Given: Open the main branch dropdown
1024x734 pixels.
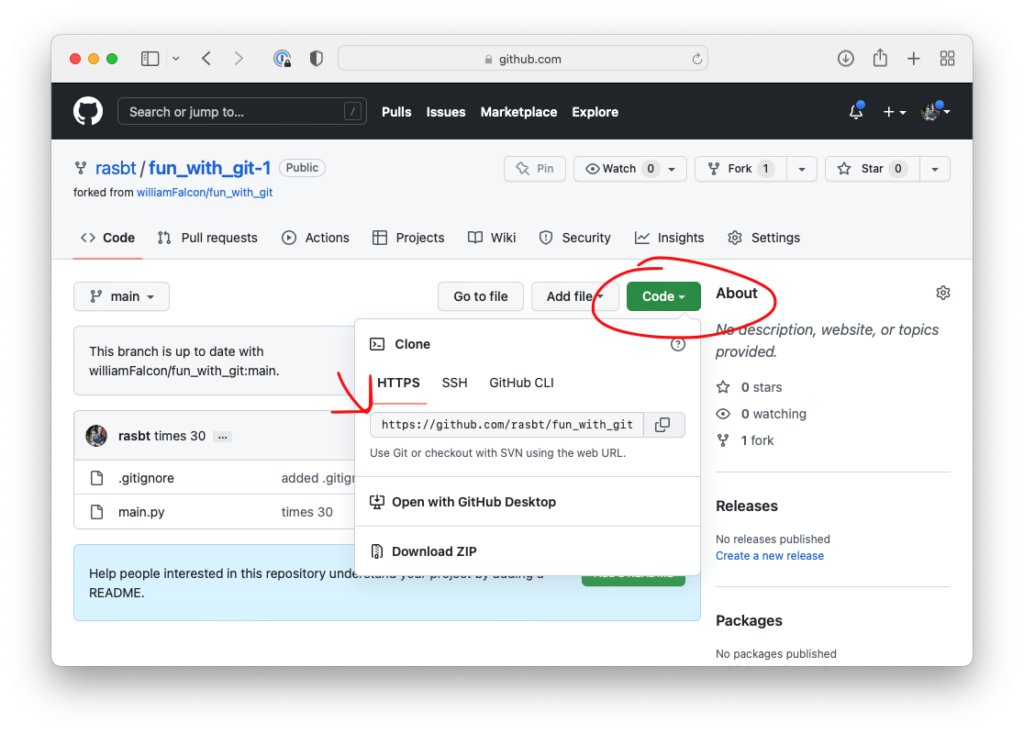Looking at the screenshot, I should point(121,296).
